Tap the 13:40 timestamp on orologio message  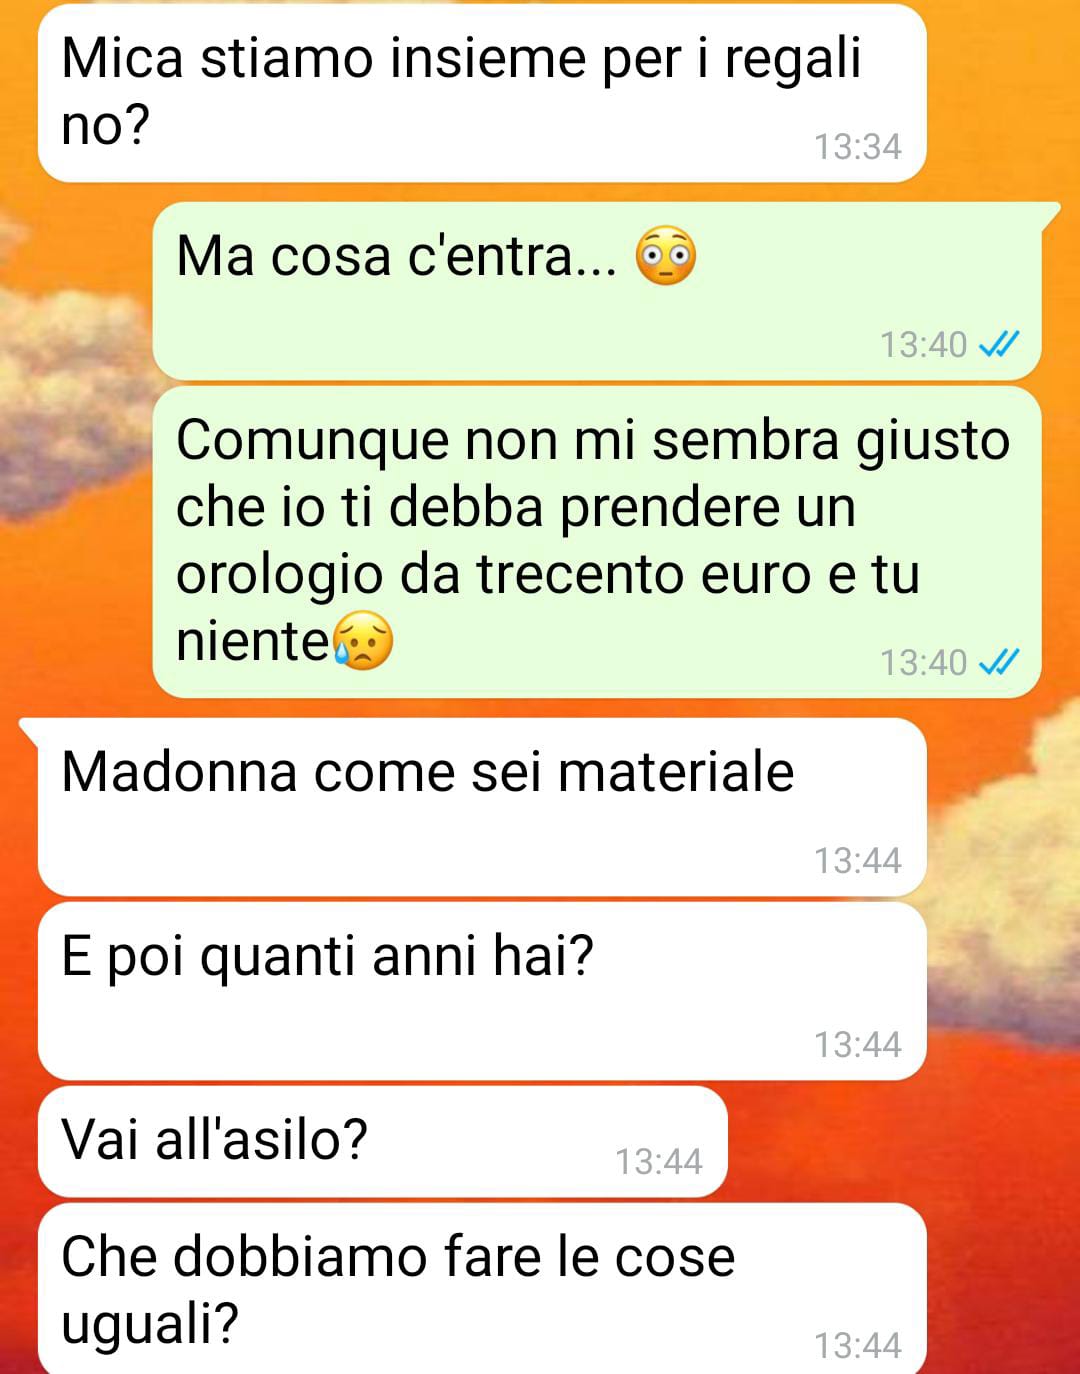click(924, 662)
